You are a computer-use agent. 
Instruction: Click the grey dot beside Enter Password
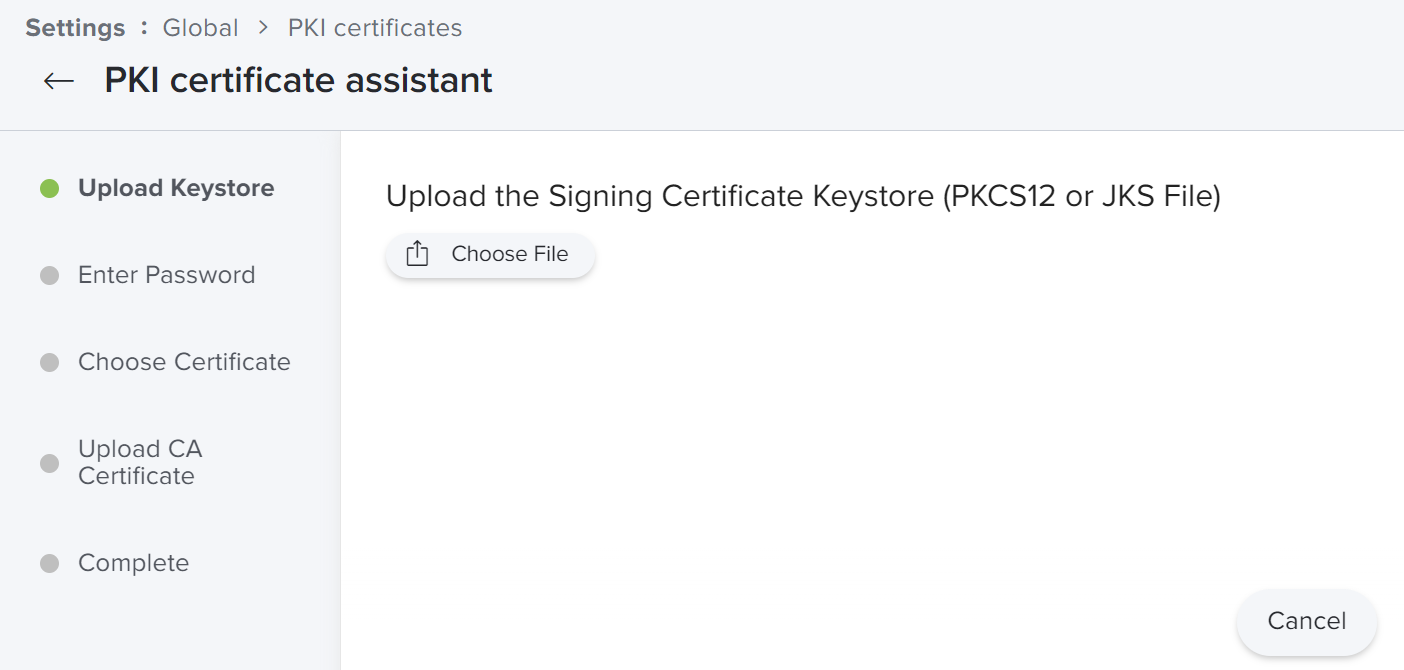[49, 275]
